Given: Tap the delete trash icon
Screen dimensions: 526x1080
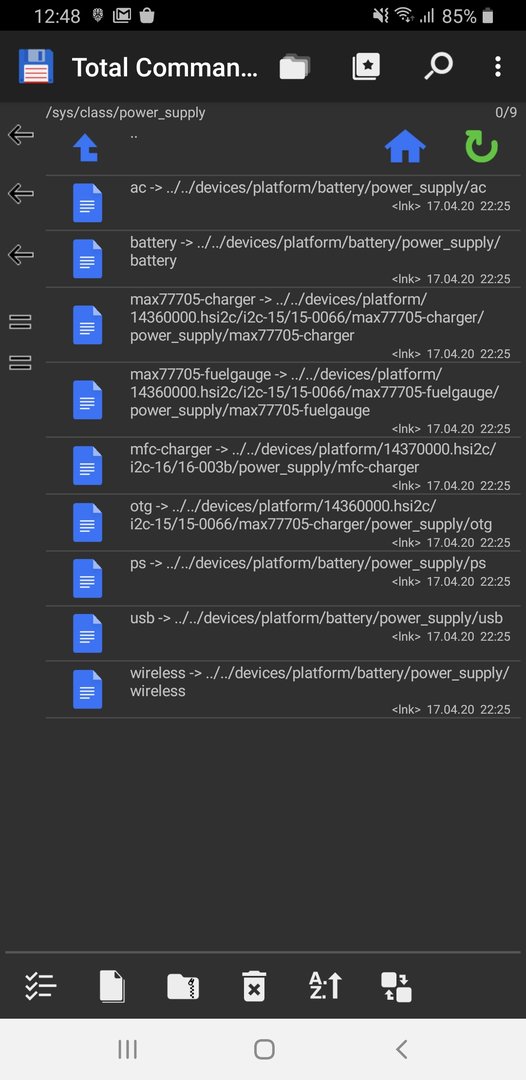Looking at the screenshot, I should tap(254, 986).
